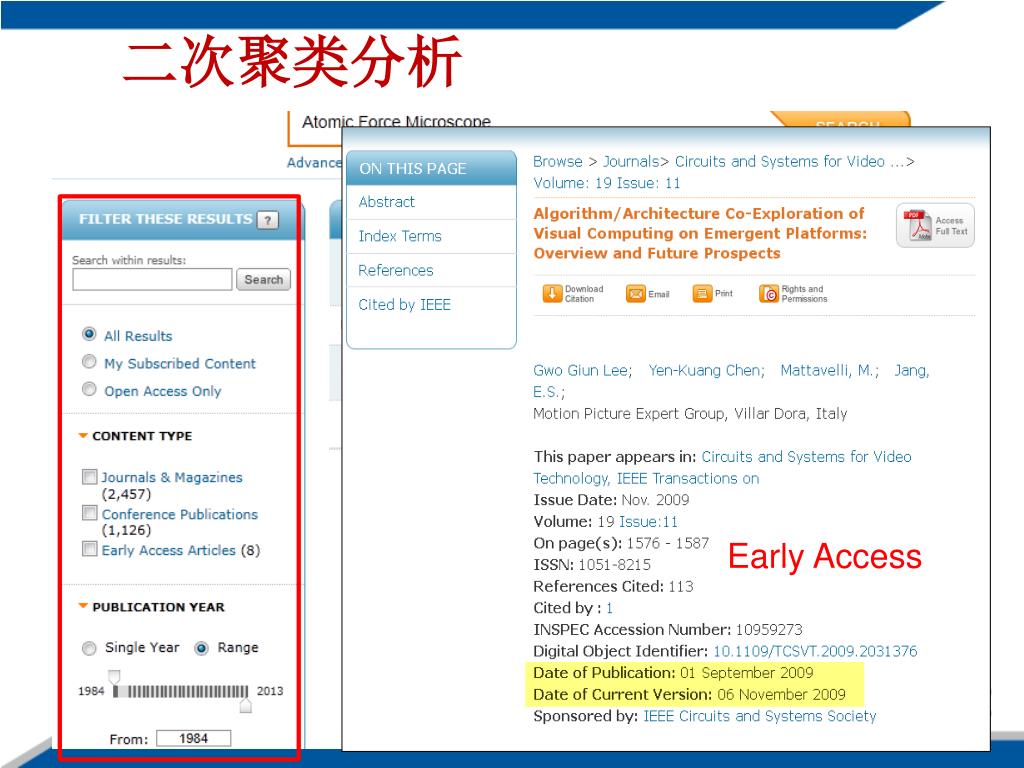The width and height of the screenshot is (1024, 768).
Task: Select the Single Year radio button
Action: pyautogui.click(x=89, y=648)
